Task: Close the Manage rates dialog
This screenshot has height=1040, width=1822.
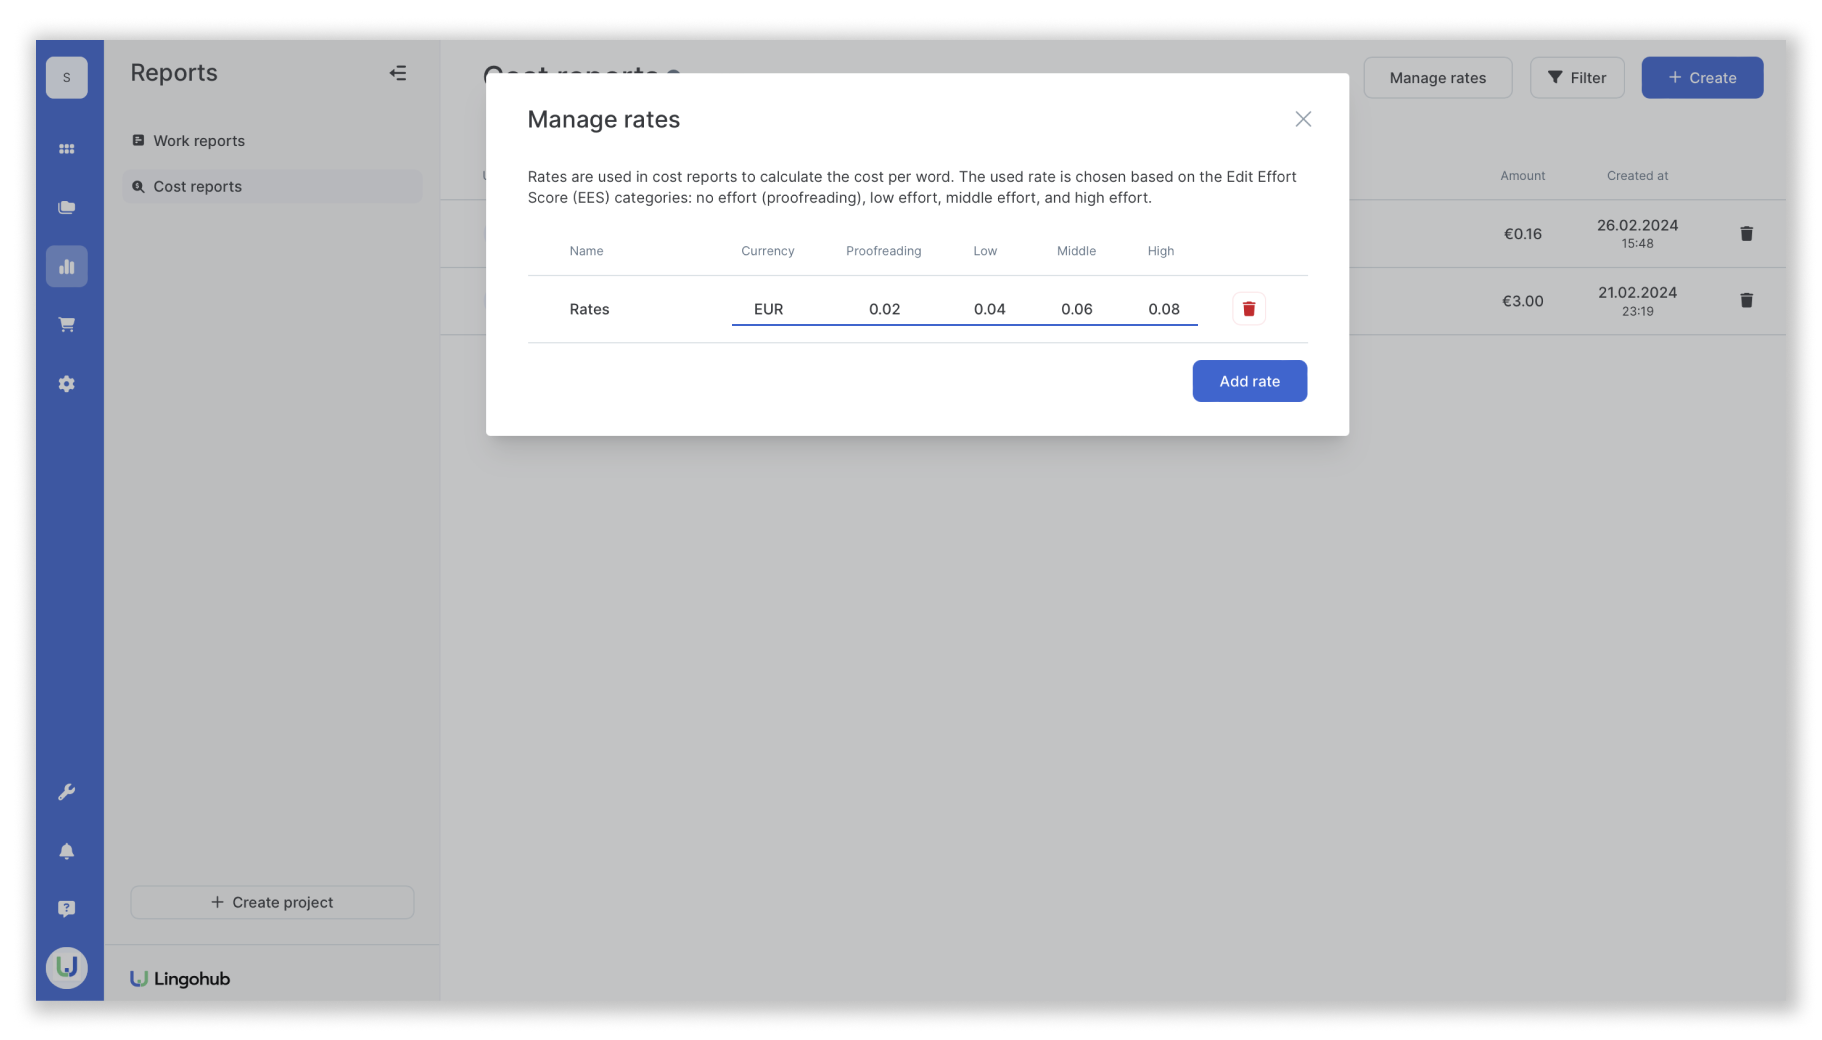Action: click(1302, 119)
